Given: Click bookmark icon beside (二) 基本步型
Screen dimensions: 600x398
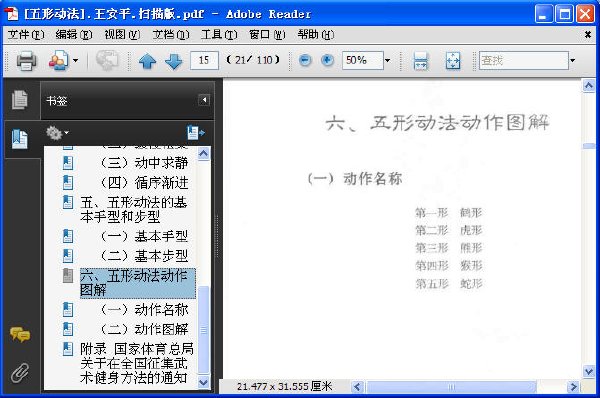Looking at the screenshot, I should 68,256.
